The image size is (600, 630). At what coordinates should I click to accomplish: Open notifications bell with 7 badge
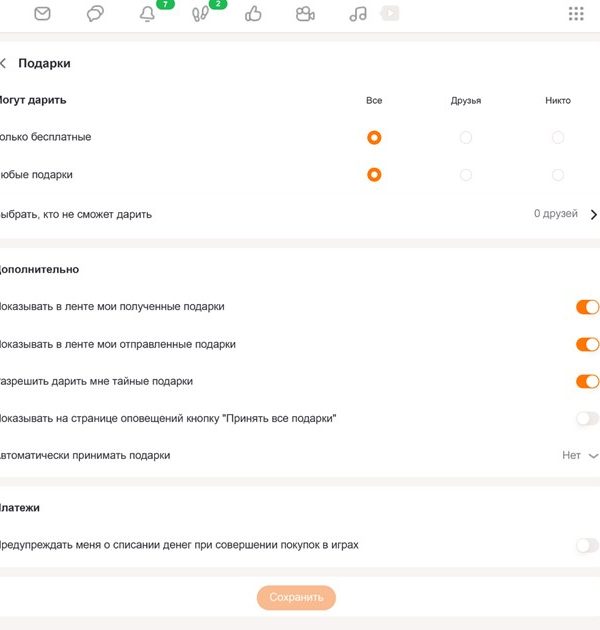(148, 14)
